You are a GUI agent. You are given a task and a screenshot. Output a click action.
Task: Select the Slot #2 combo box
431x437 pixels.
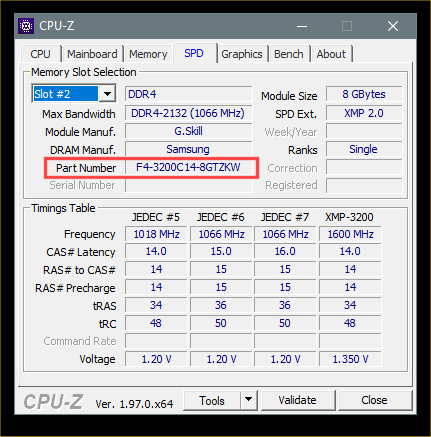(x=74, y=94)
